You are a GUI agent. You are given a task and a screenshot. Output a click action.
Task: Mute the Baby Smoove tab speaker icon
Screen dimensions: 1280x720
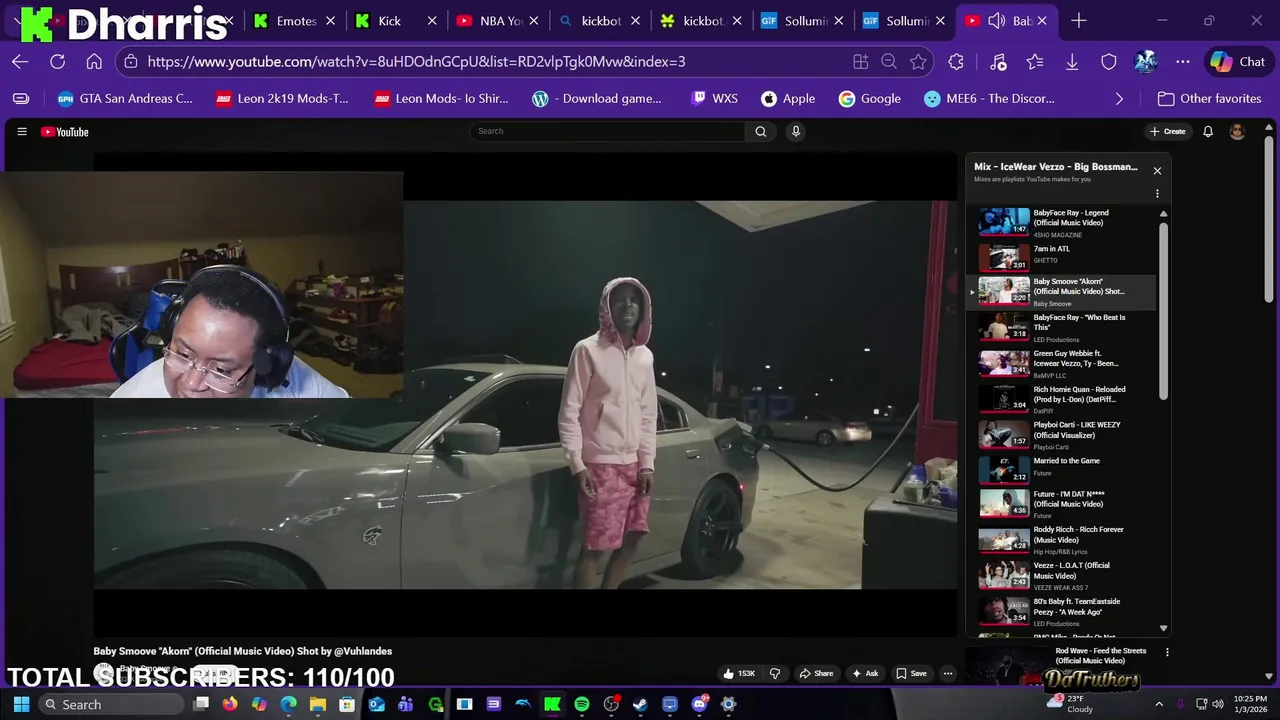997,21
